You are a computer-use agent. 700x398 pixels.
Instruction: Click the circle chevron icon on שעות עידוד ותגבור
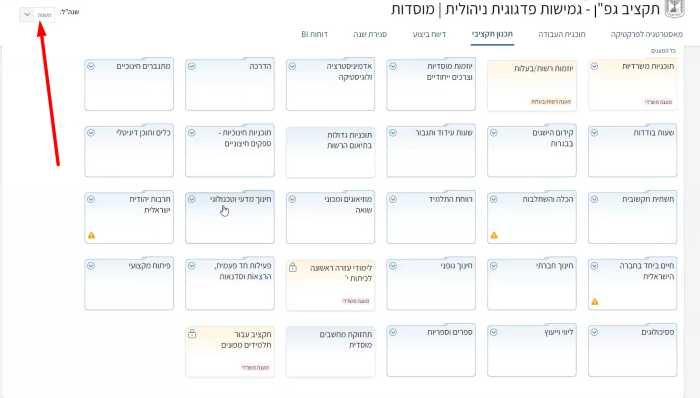(393, 133)
